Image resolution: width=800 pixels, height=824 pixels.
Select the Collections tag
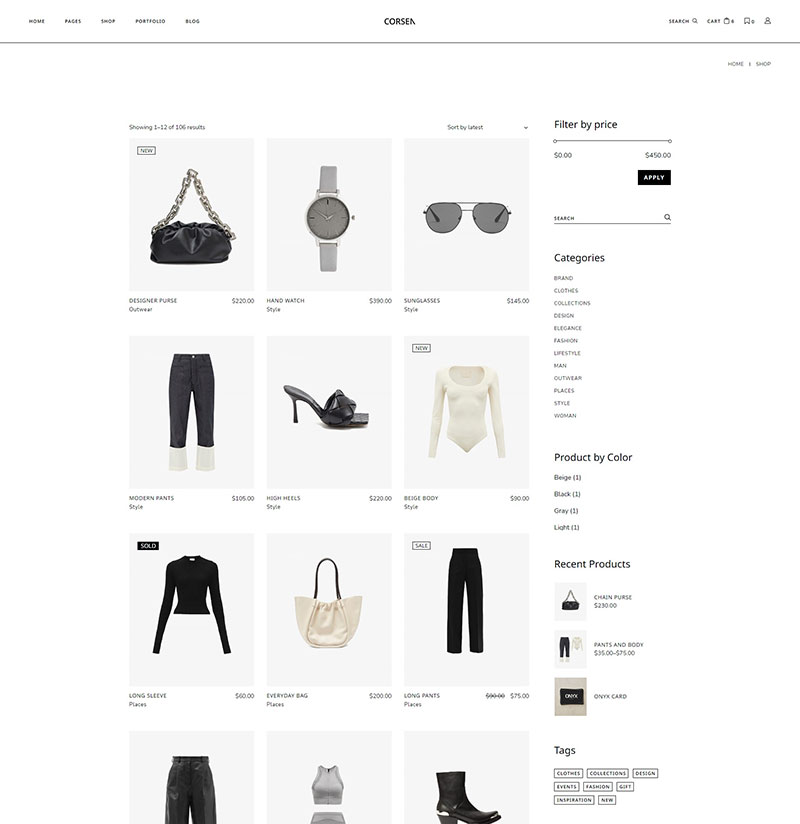pyautogui.click(x=608, y=773)
